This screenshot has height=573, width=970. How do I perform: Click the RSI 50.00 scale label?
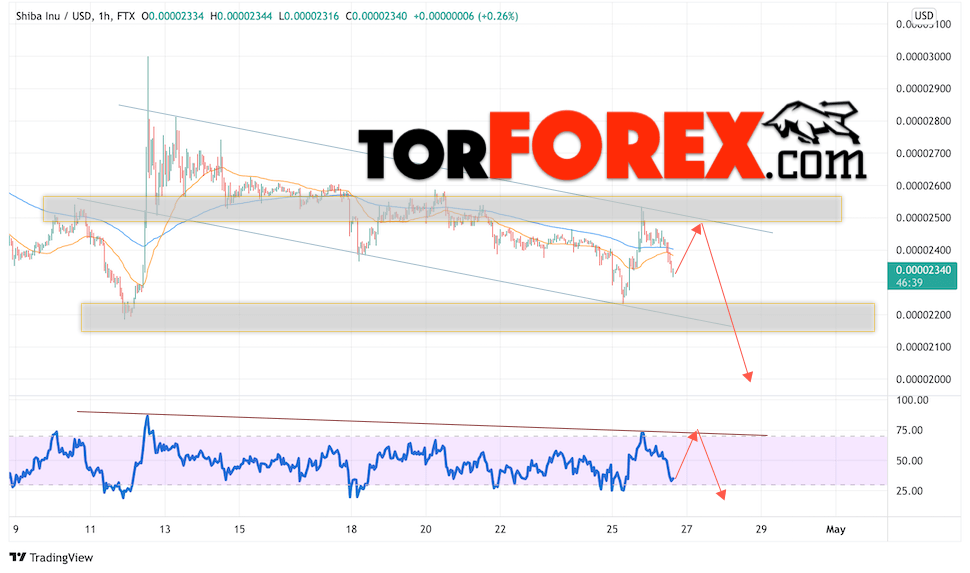909,461
